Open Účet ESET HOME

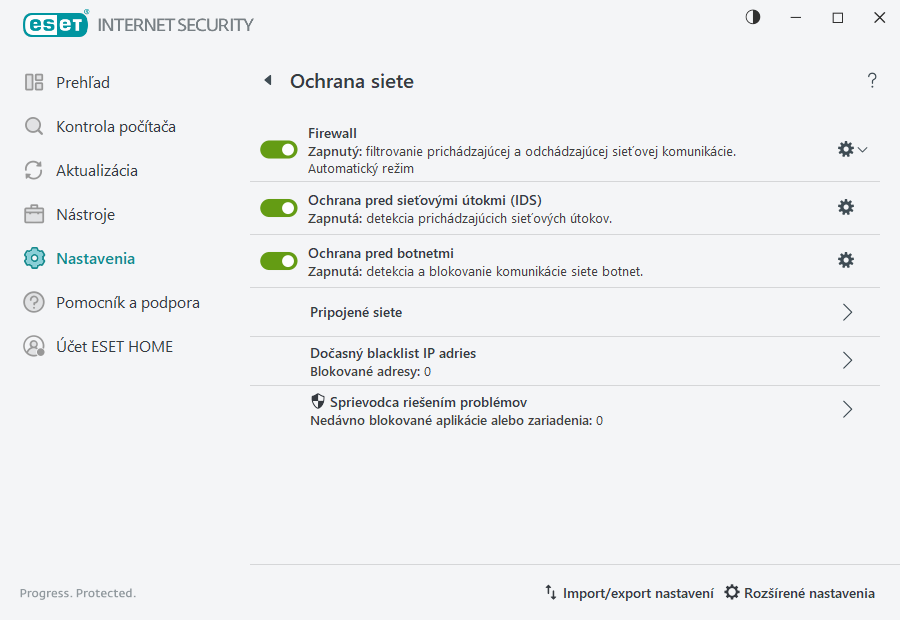click(x=112, y=346)
